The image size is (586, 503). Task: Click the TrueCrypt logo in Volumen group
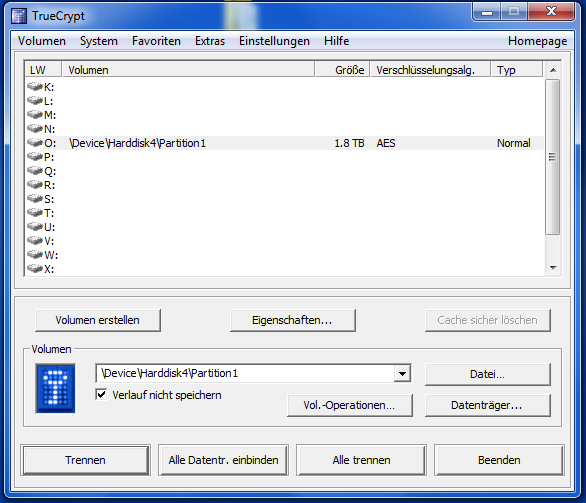55,388
